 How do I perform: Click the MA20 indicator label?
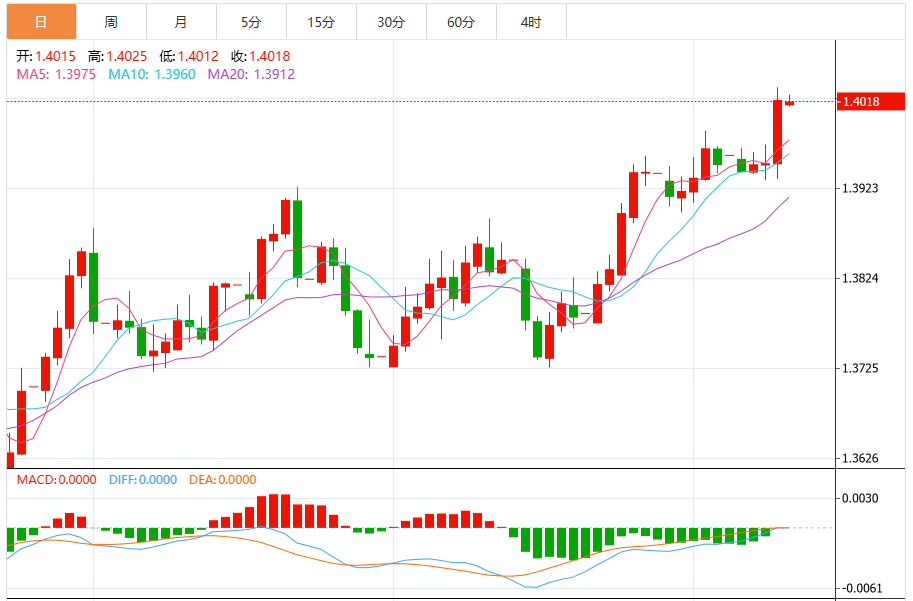pos(251,75)
